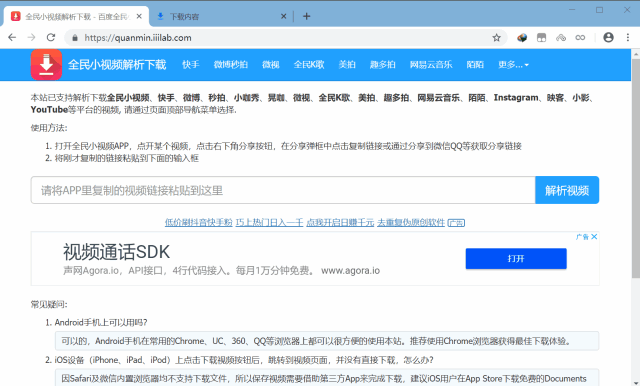Screen dimensions: 640x386
Task: Click the blue 打开 ad button
Action: click(x=516, y=259)
